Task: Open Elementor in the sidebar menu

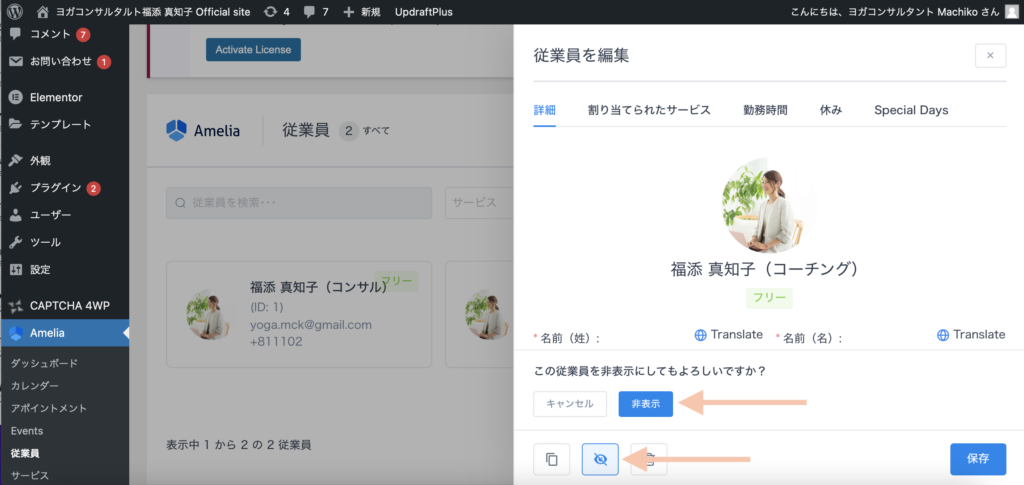Action: tap(56, 97)
